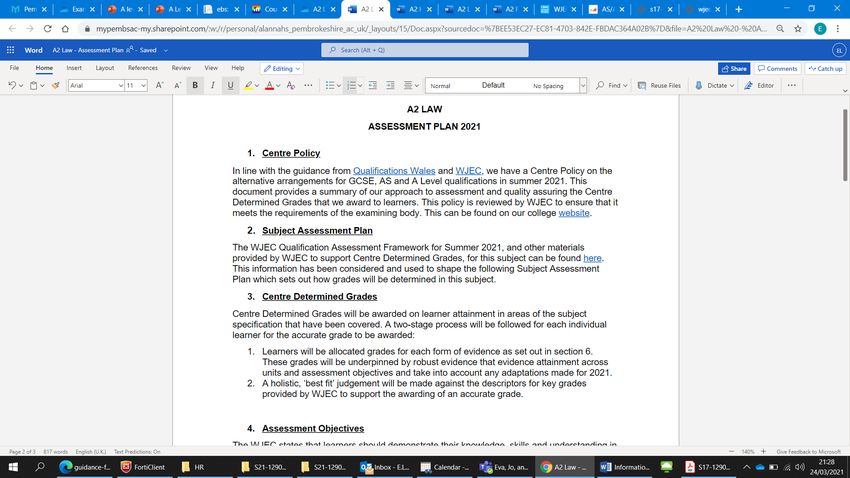Open More ribbon options ellipsis at right
Image resolution: width=850 pixels, height=478 pixels.
(791, 86)
